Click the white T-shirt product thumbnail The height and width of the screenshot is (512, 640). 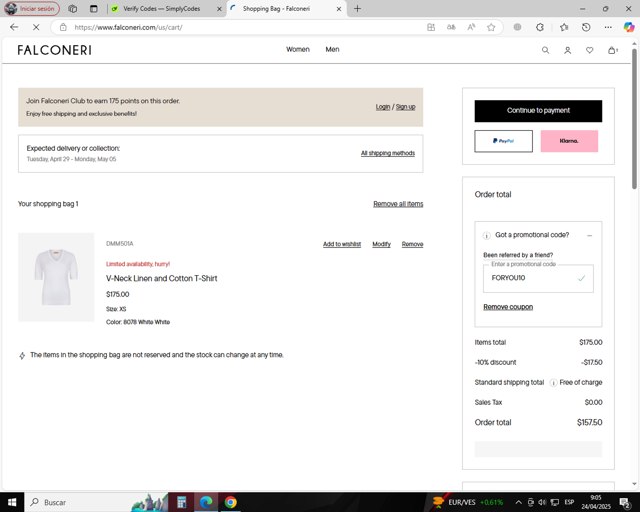tap(56, 277)
